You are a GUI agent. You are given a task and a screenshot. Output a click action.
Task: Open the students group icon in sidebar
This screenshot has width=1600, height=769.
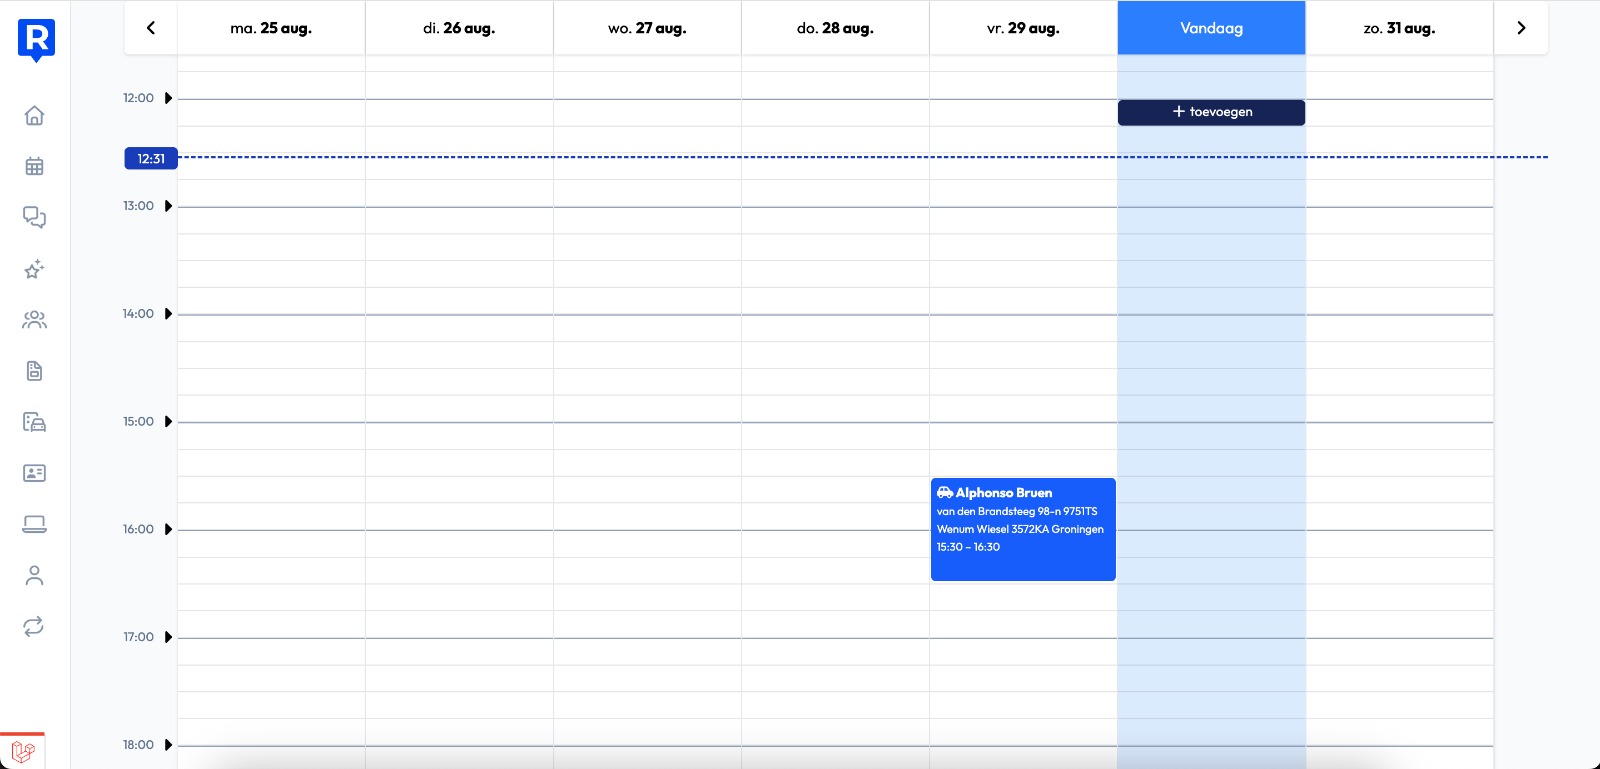34,320
